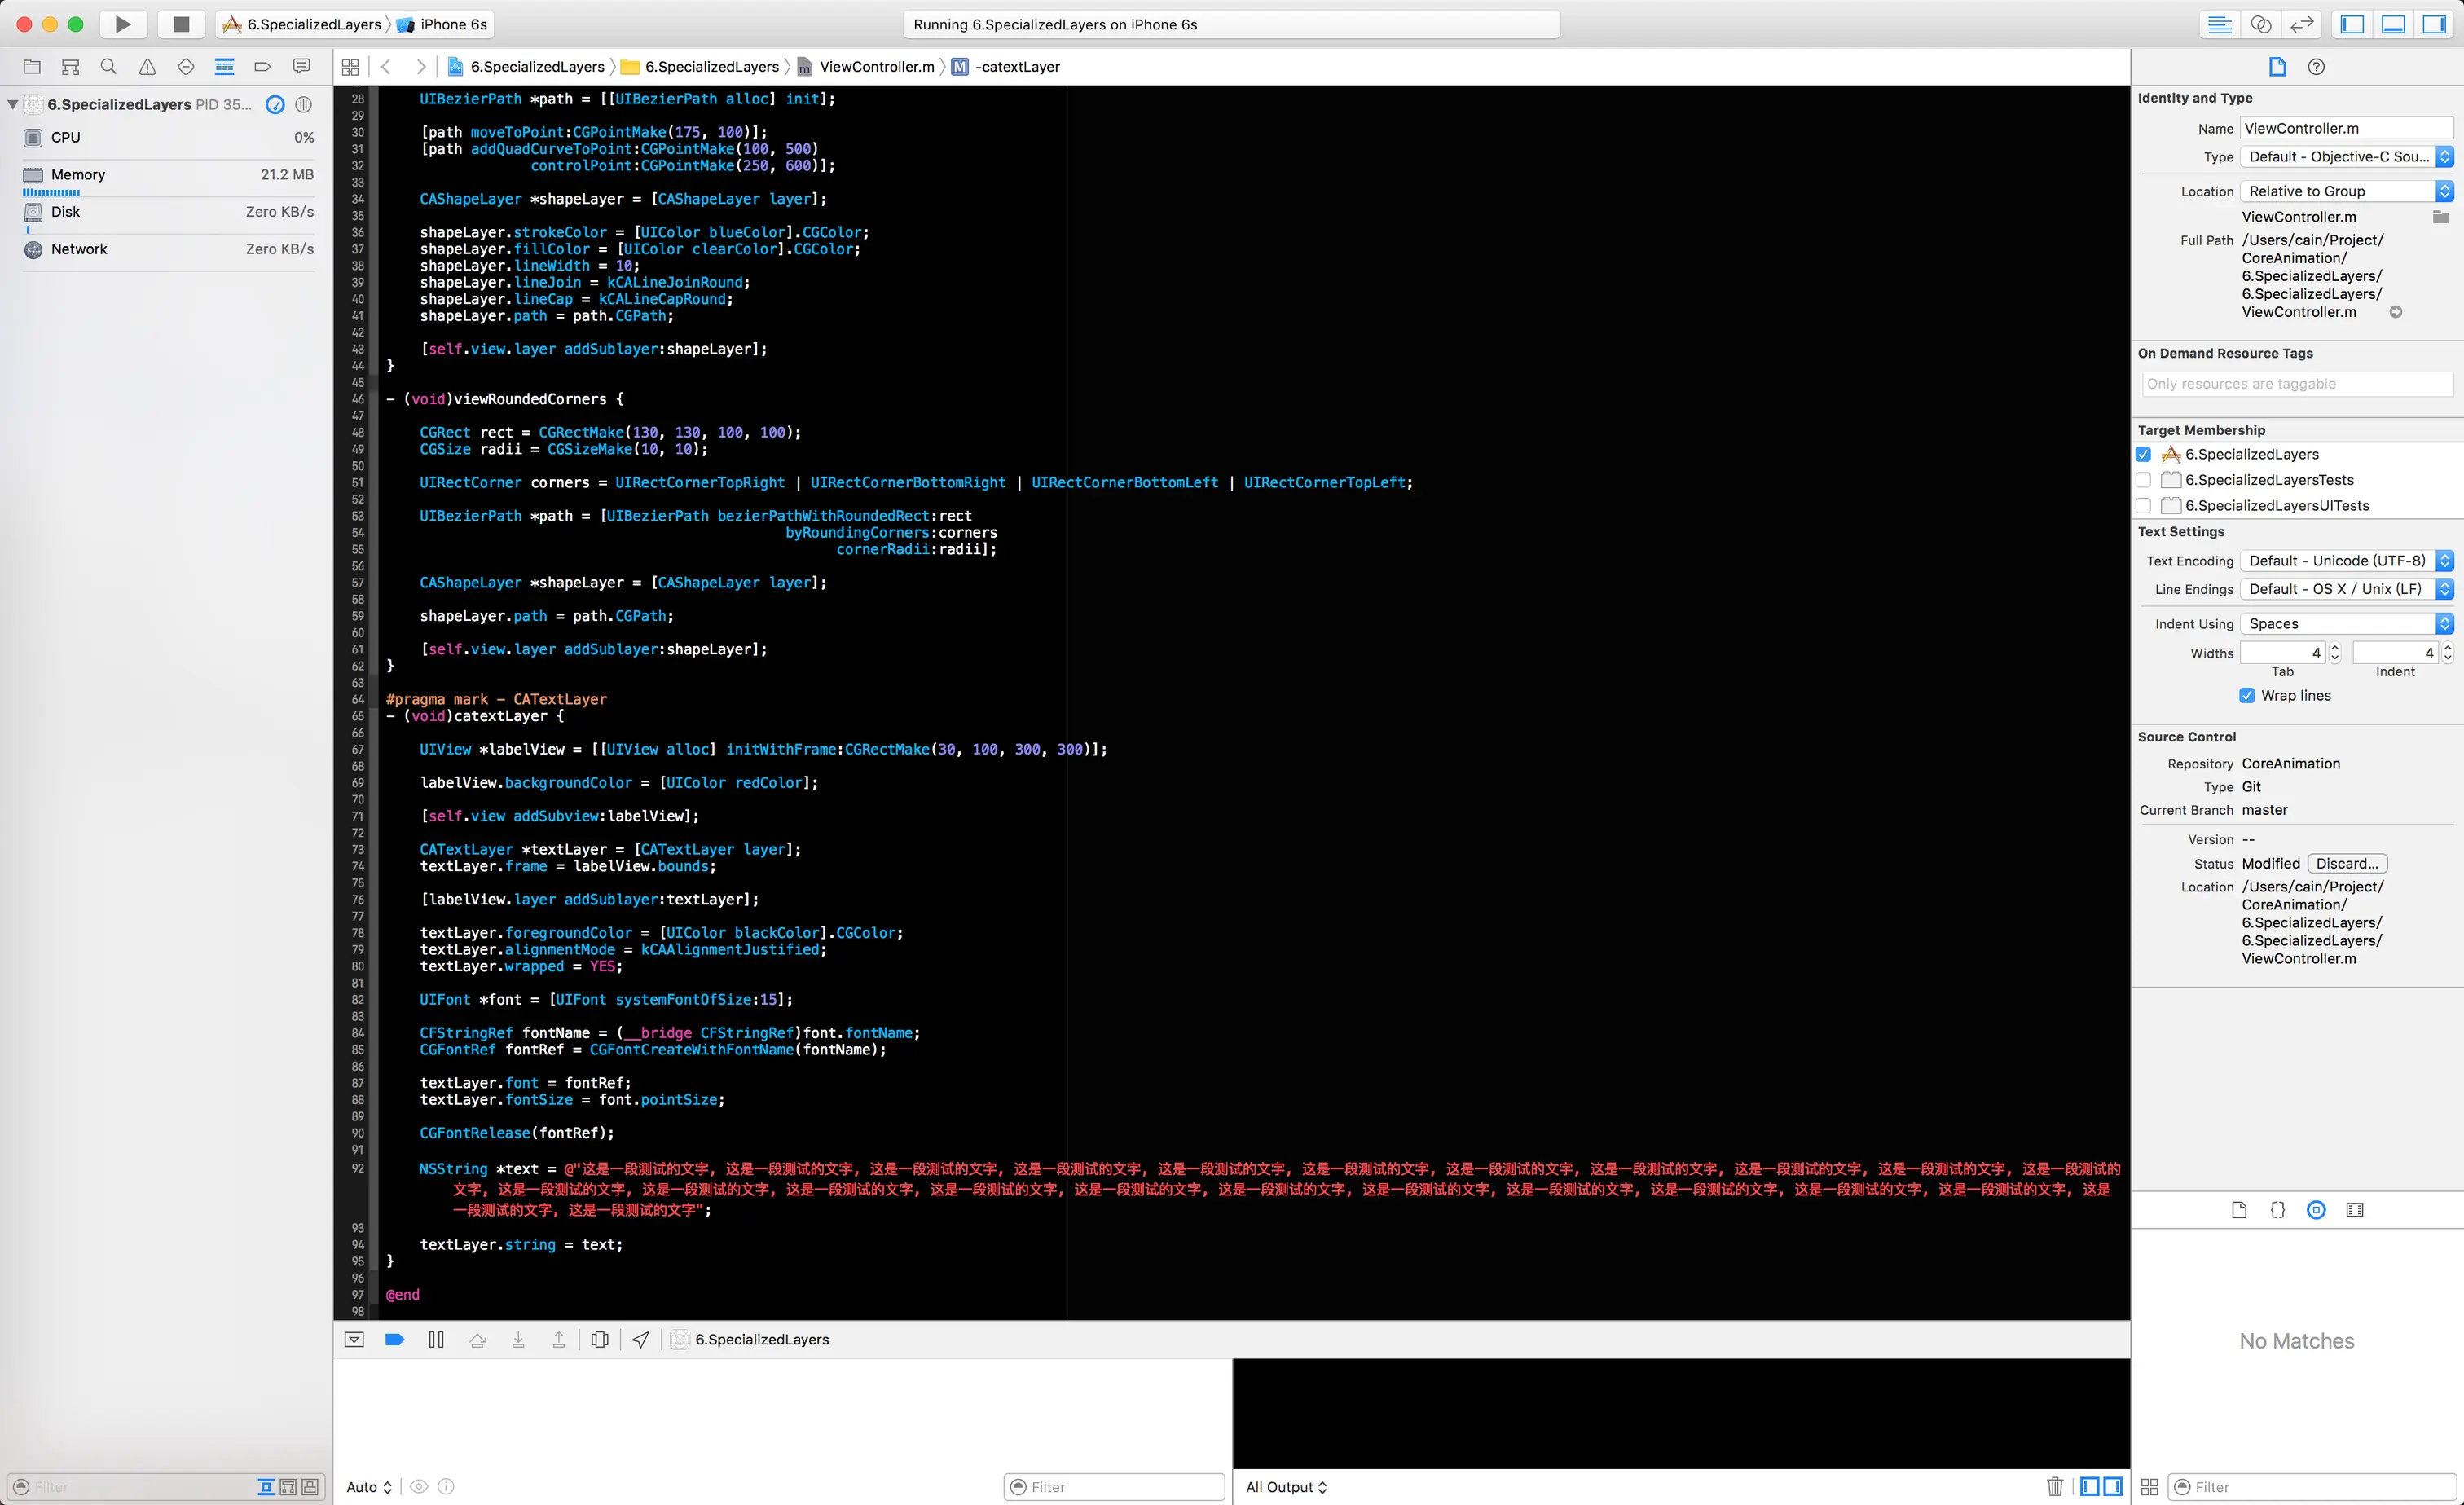Screen dimensions: 2464x1505
Task: Check 6.SpecializedLayersUITests target membership
Action: [2143, 506]
